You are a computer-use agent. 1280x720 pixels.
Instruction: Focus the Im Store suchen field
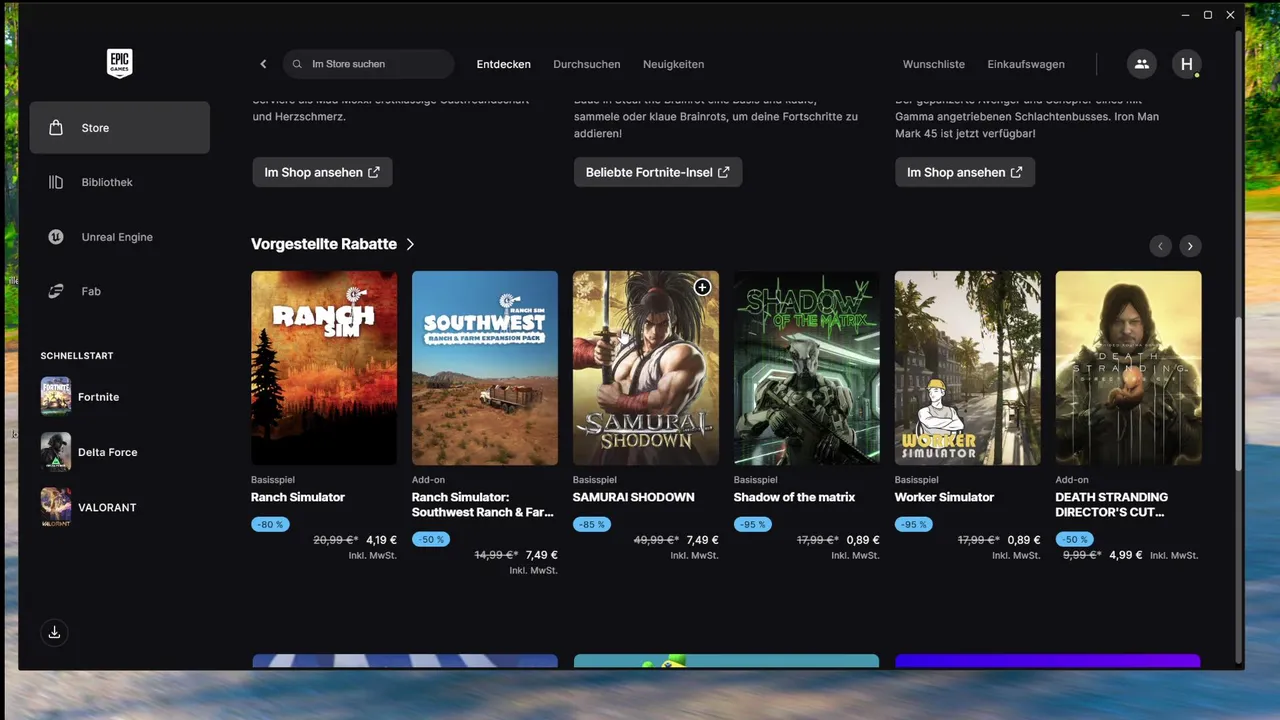pos(369,64)
